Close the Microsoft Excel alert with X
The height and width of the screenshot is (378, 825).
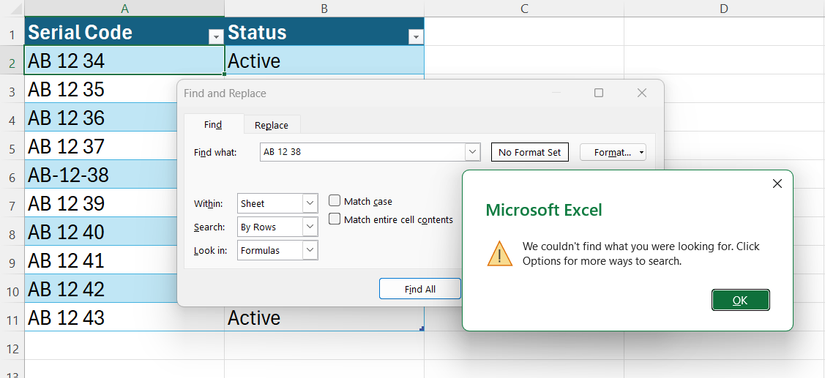coord(777,184)
